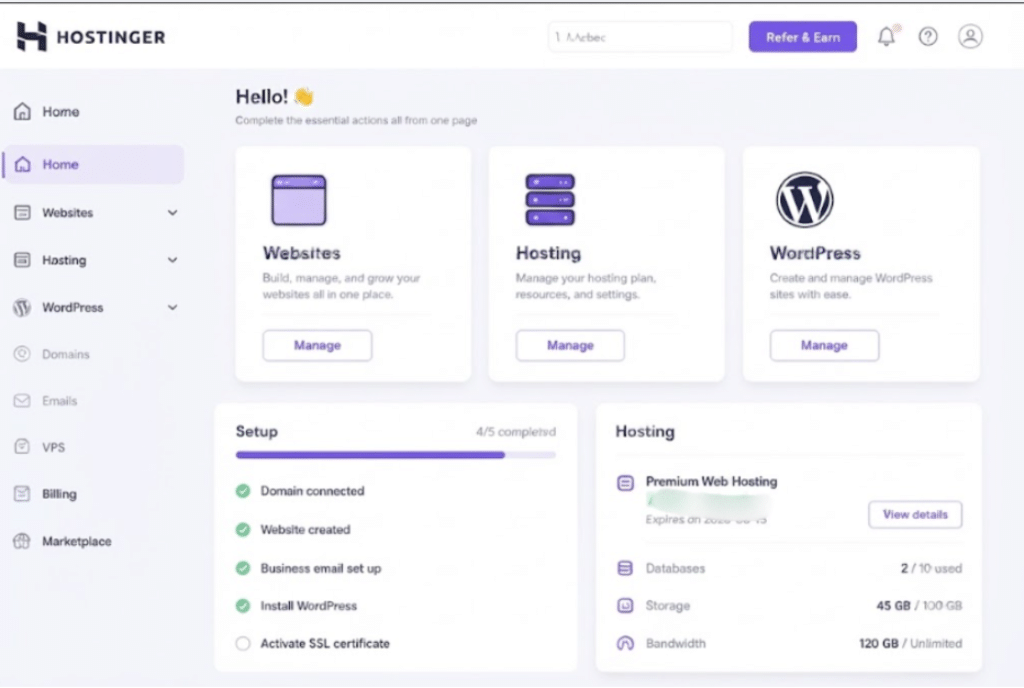The width and height of the screenshot is (1024, 688).
Task: Click the '4/5 completed' label
Action: 516,431
